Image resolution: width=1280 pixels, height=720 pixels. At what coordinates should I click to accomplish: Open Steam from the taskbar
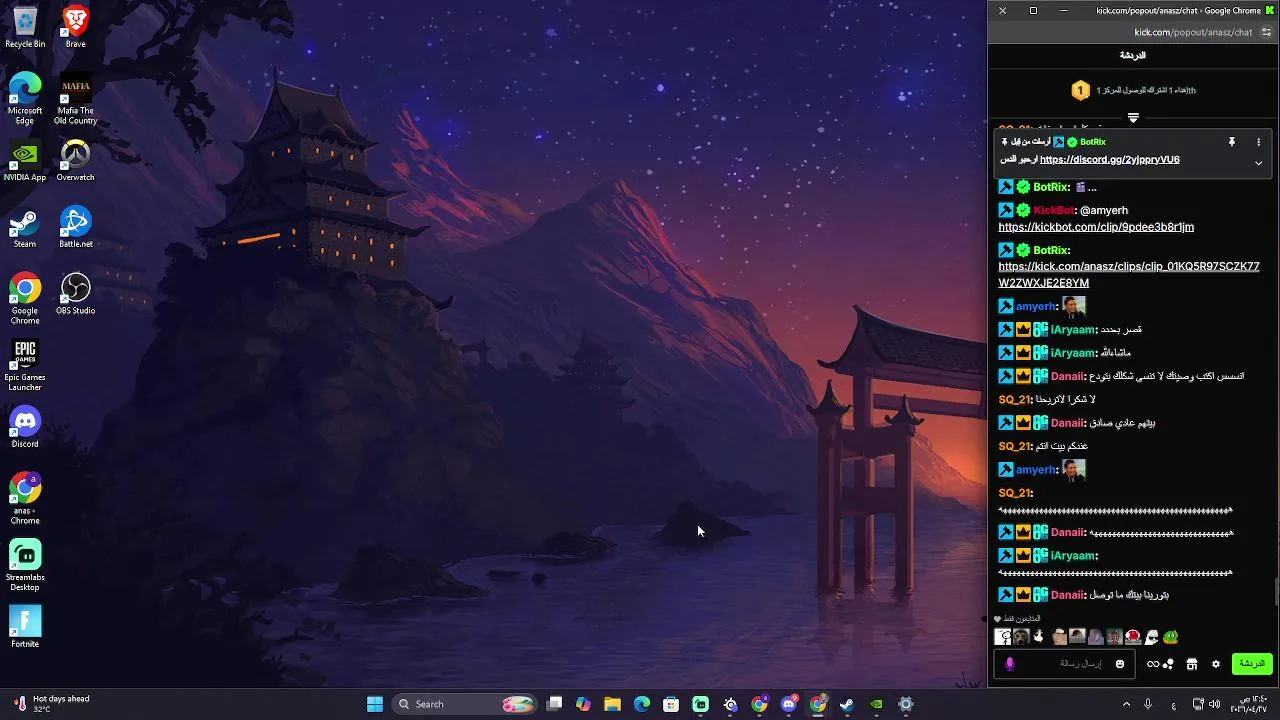[x=847, y=704]
